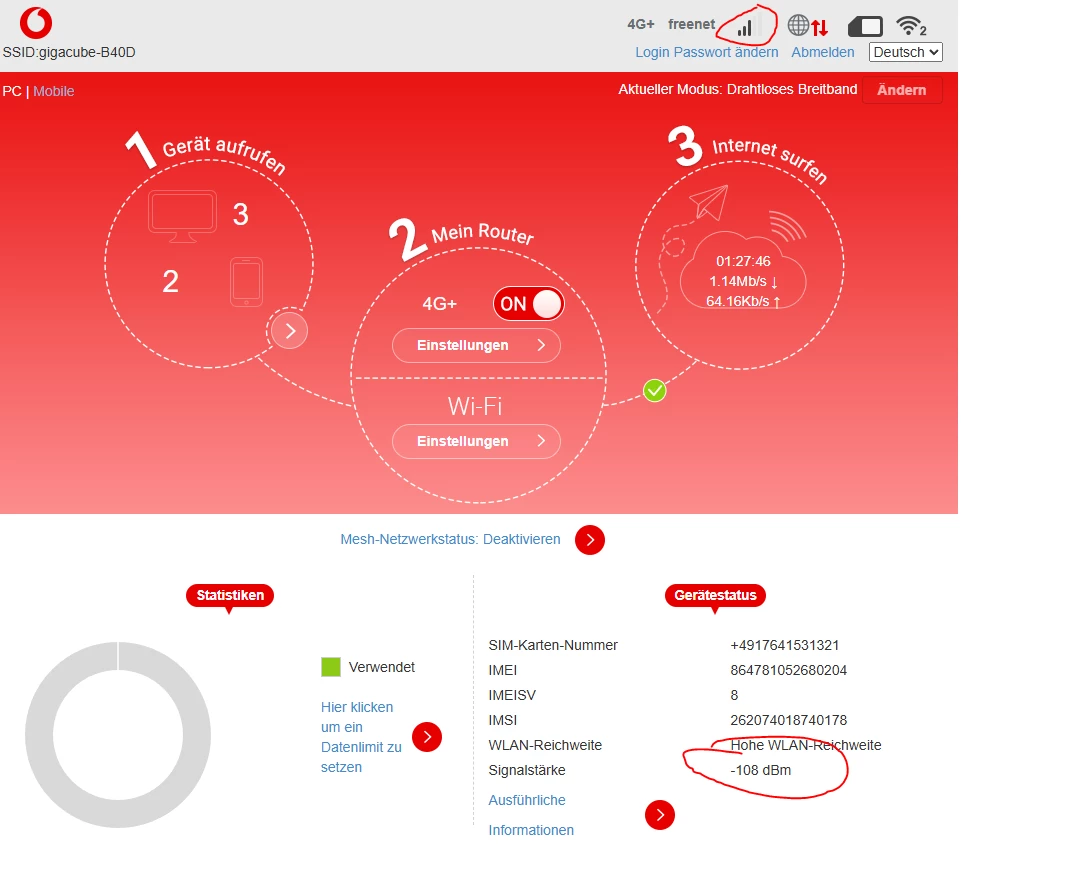The image size is (1086, 869).
Task: Click the Vodafone logo
Action: 36,23
